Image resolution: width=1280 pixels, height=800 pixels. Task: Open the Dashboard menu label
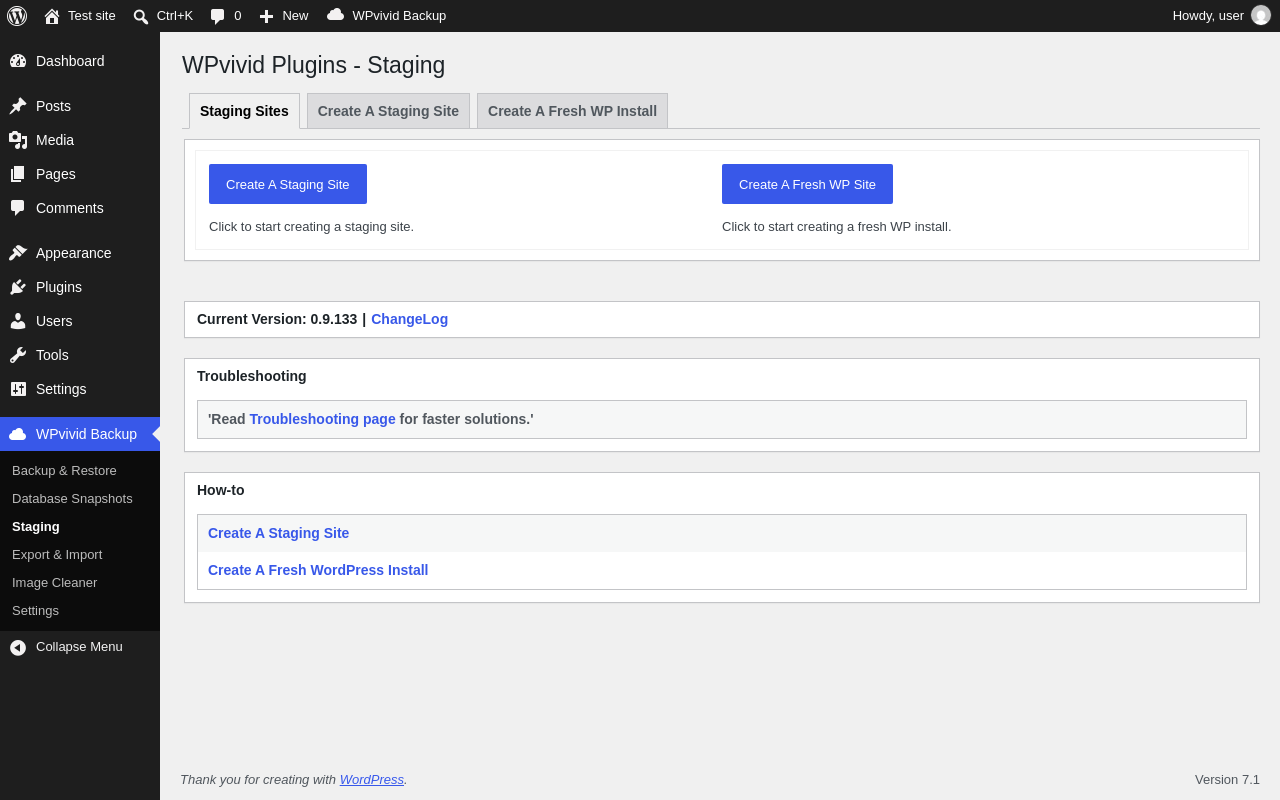[70, 61]
